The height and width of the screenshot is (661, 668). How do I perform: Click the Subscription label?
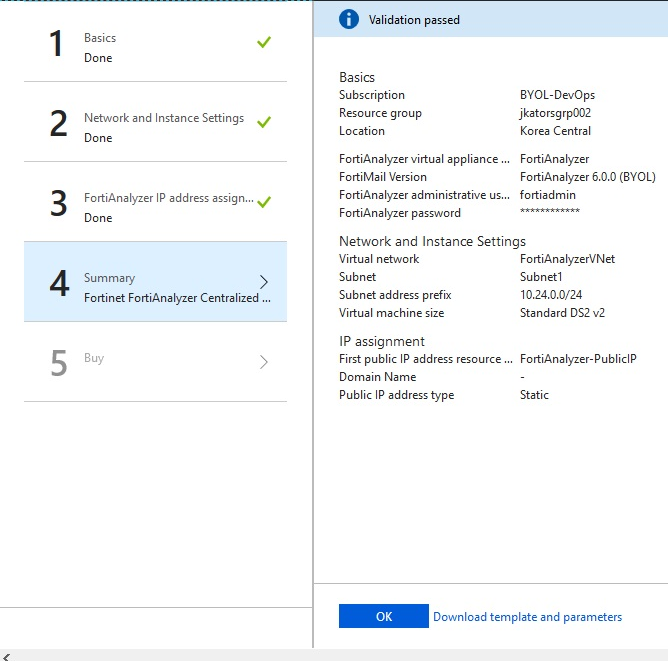tap(372, 95)
